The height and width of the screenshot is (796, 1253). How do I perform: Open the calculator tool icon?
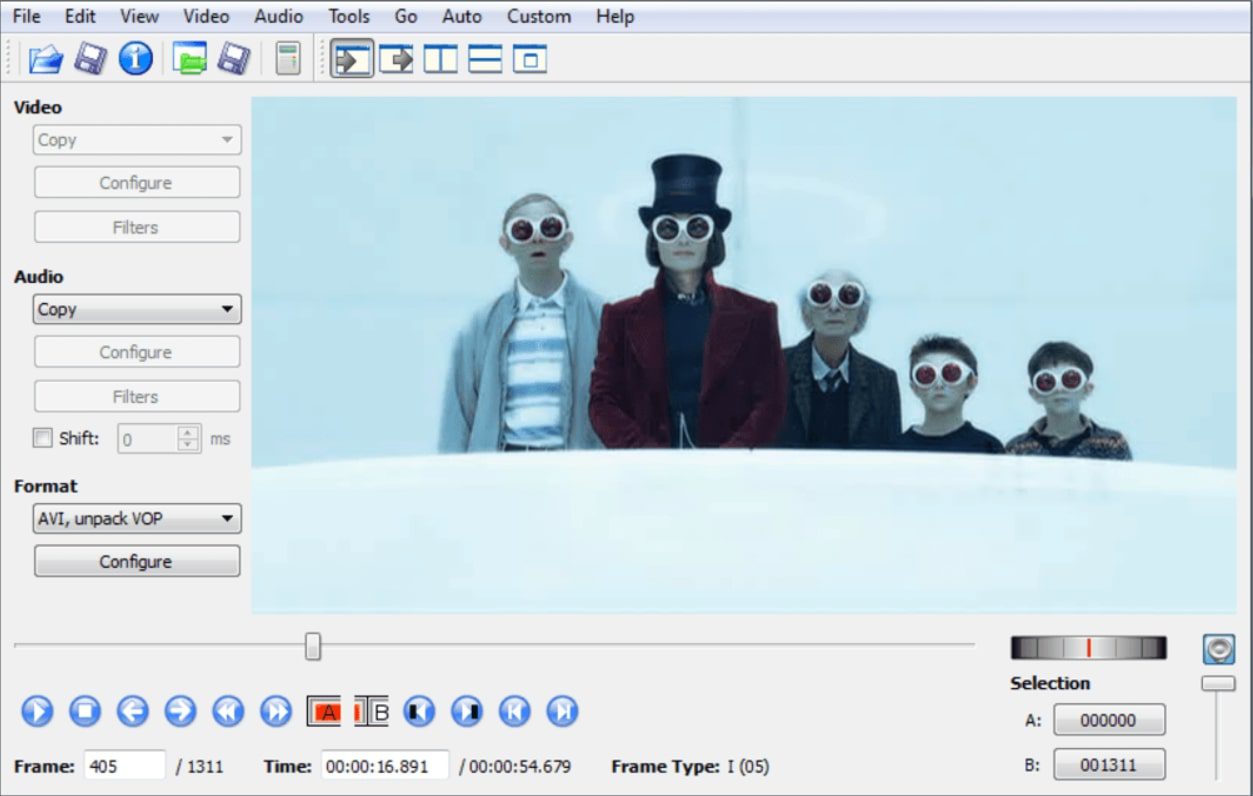tap(288, 59)
